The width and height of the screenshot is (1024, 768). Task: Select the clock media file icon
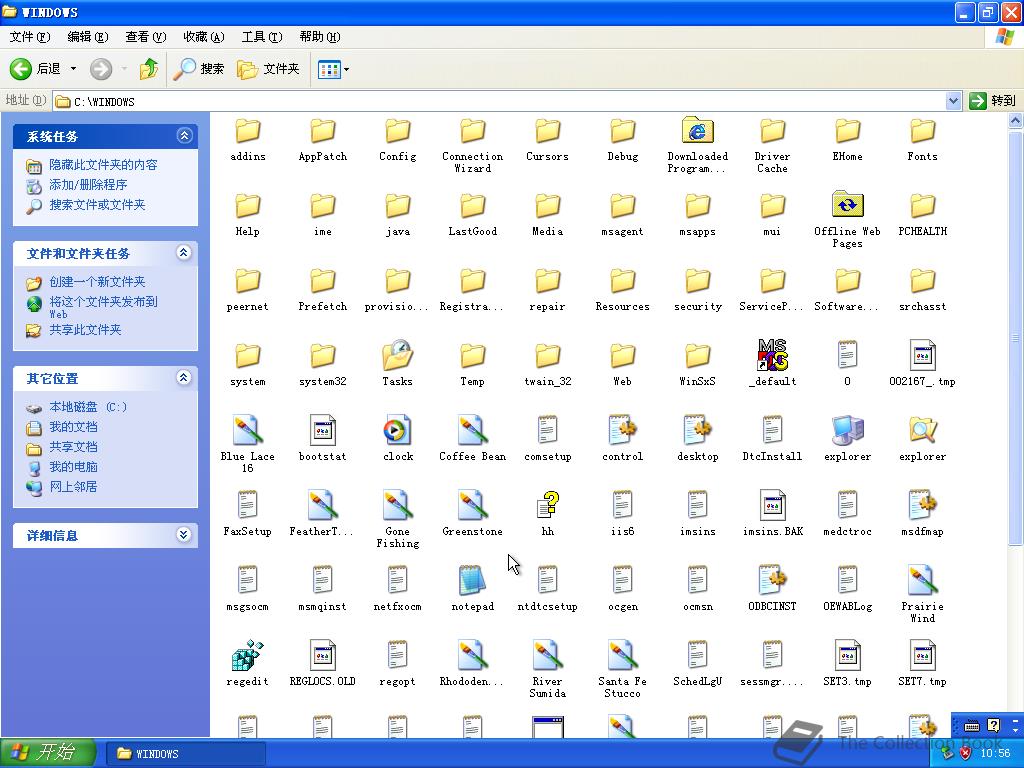(x=397, y=430)
